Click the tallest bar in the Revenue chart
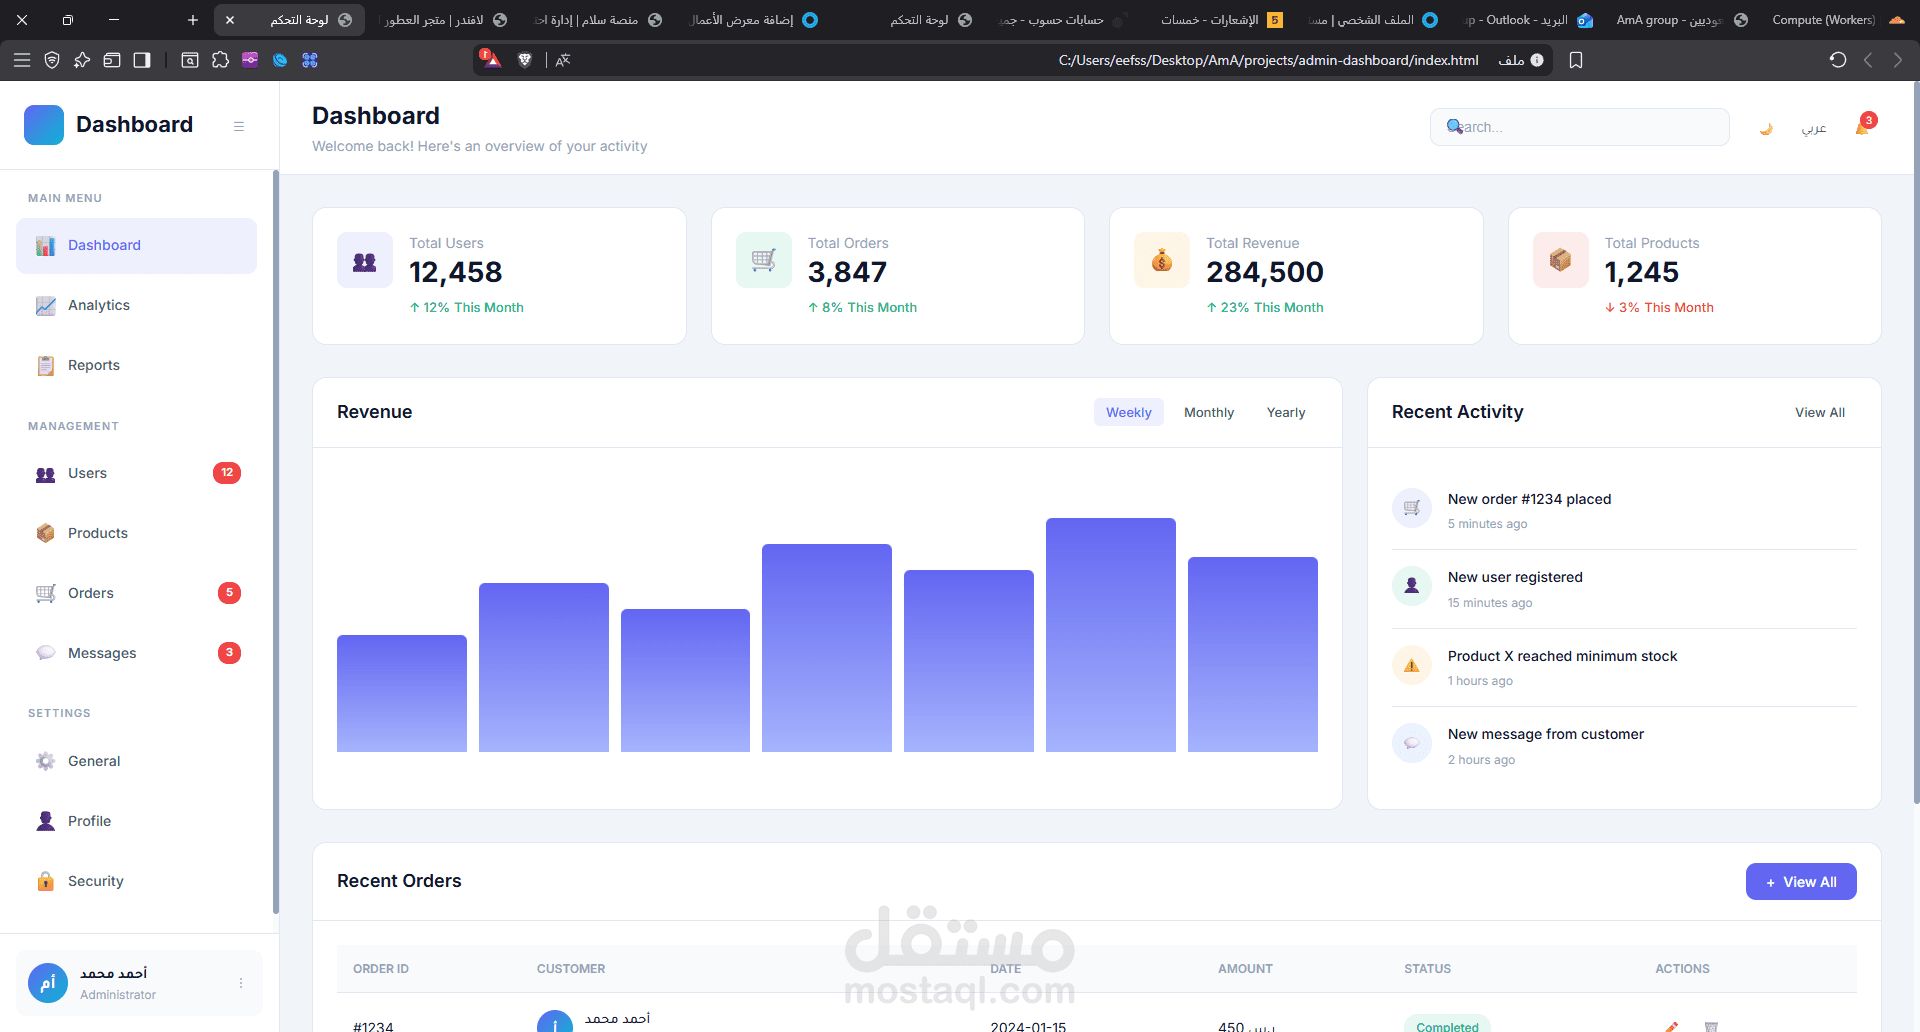The height and width of the screenshot is (1032, 1920). tap(1111, 635)
